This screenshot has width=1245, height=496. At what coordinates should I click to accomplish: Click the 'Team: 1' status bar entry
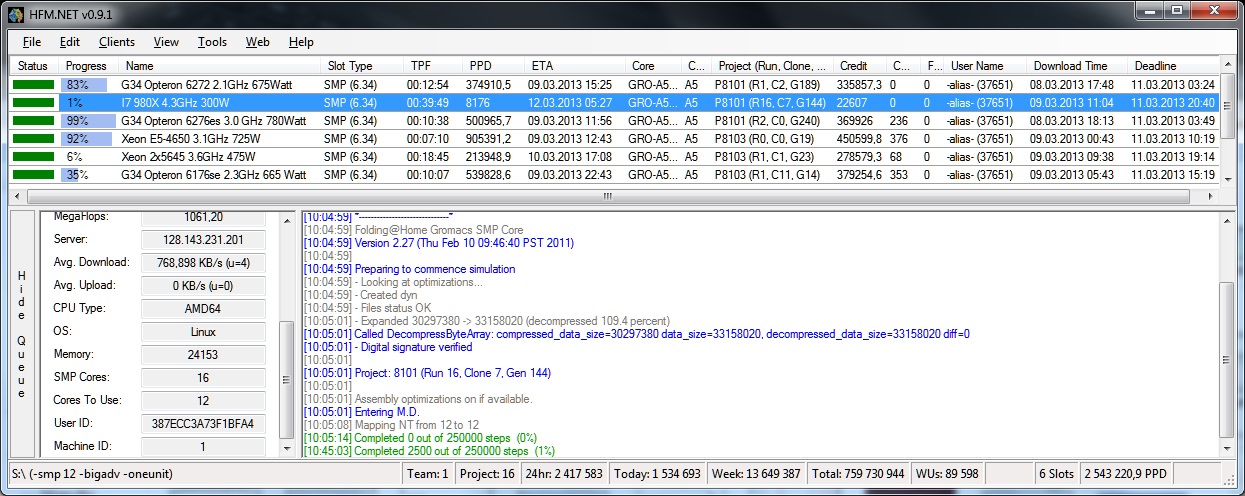tap(428, 474)
